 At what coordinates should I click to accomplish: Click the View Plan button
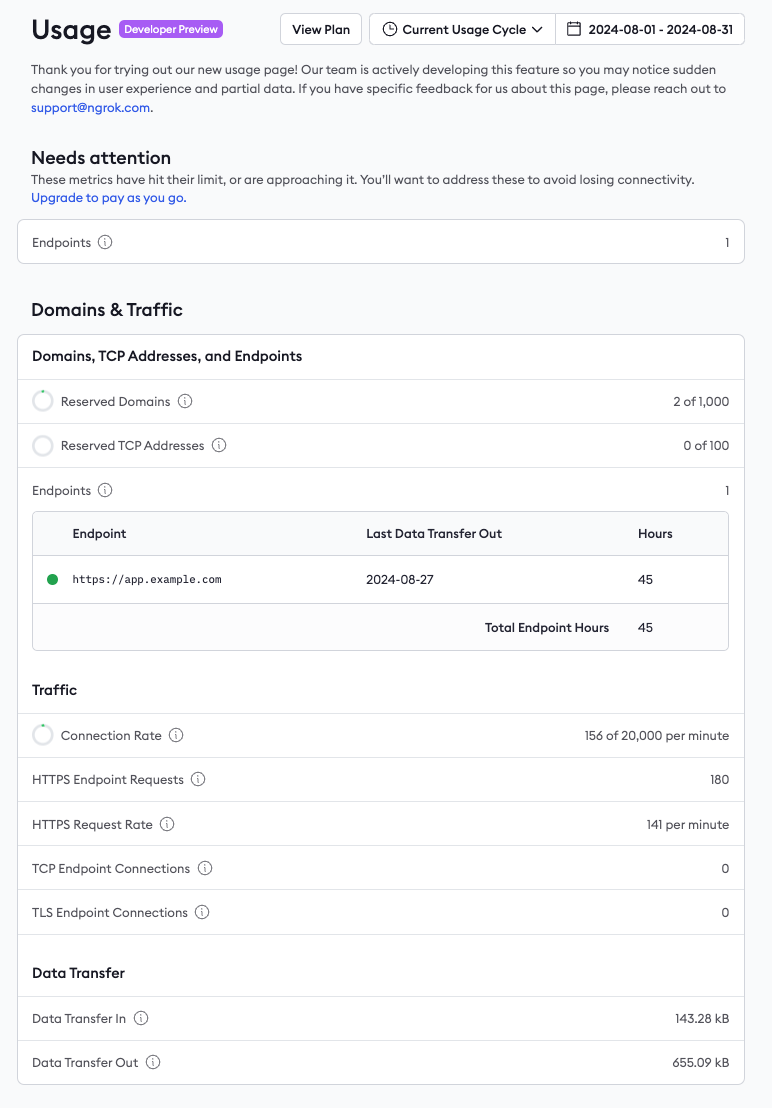coord(321,29)
